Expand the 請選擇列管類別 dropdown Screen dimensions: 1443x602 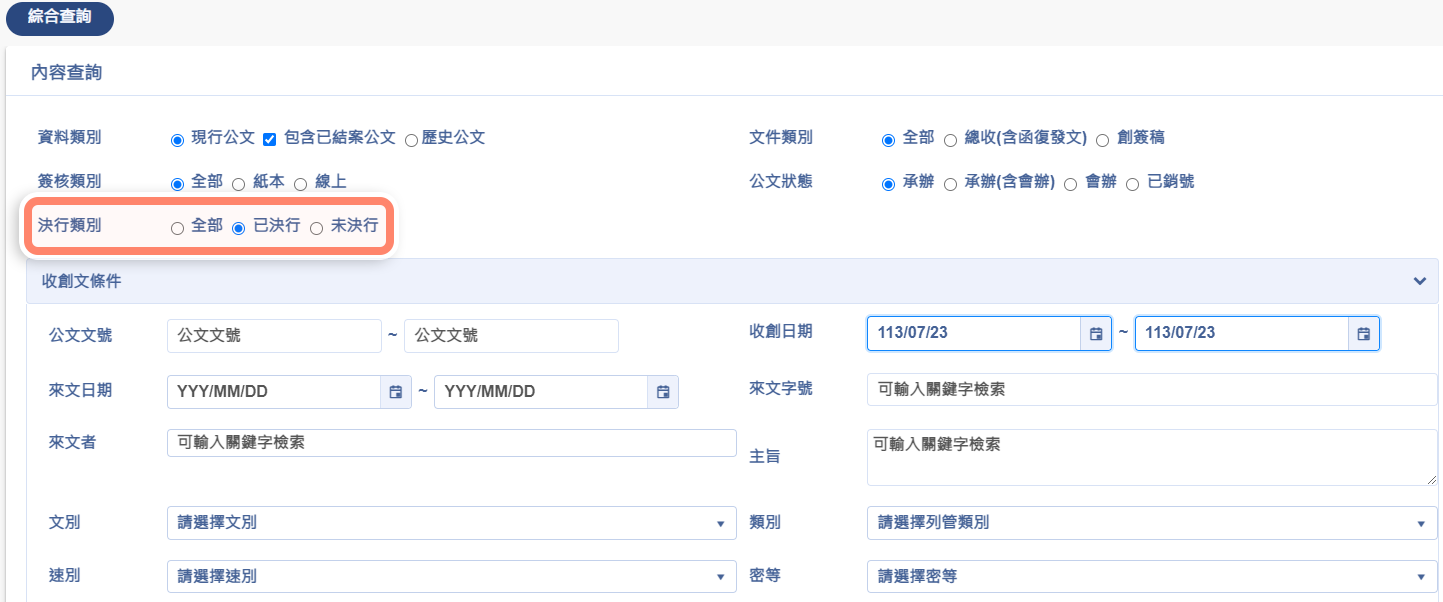coord(1151,523)
